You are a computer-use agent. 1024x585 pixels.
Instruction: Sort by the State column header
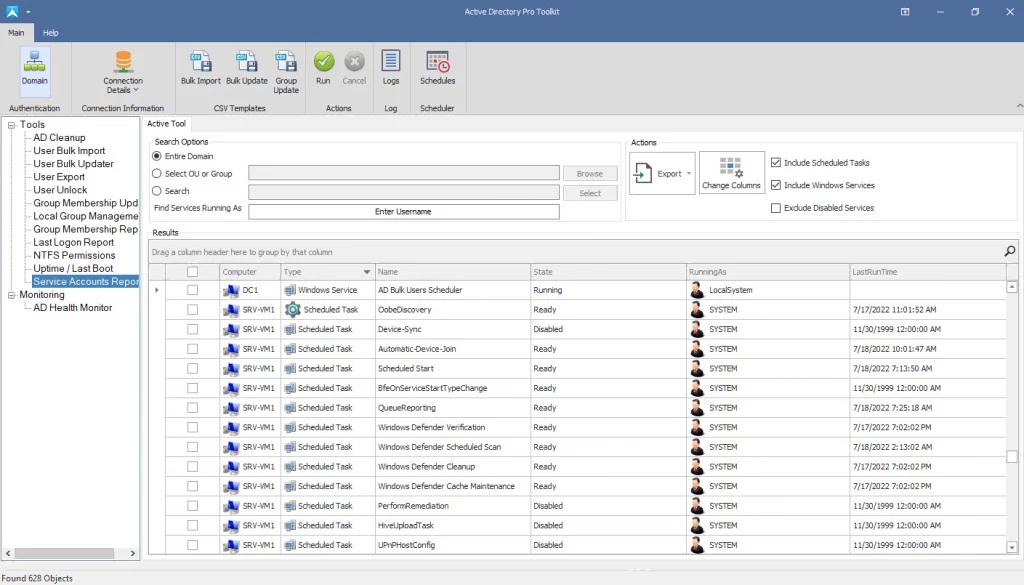pos(608,272)
